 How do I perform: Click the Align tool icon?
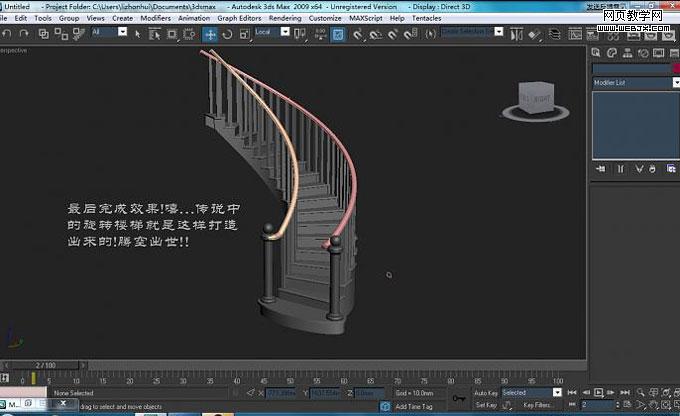tap(535, 34)
